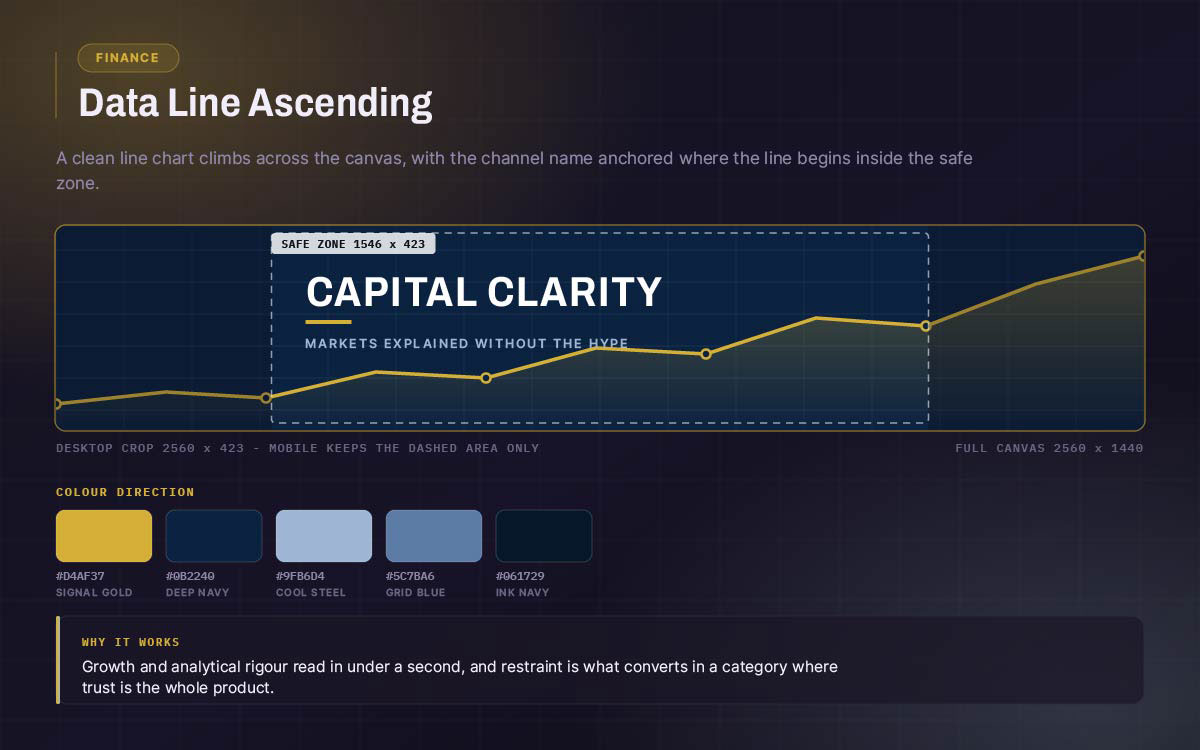This screenshot has height=750, width=1200.
Task: Click the SAFE ZONE 1546 x 423 label
Action: [353, 244]
